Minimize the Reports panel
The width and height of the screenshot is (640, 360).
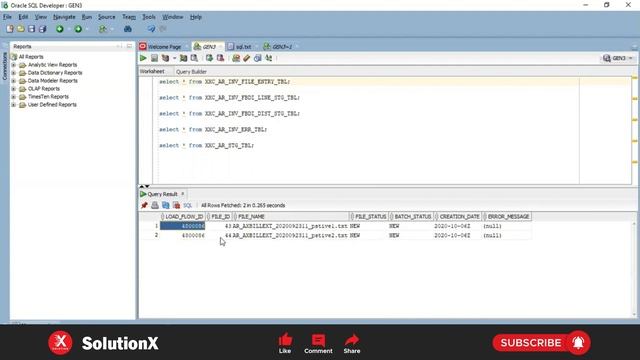click(119, 46)
